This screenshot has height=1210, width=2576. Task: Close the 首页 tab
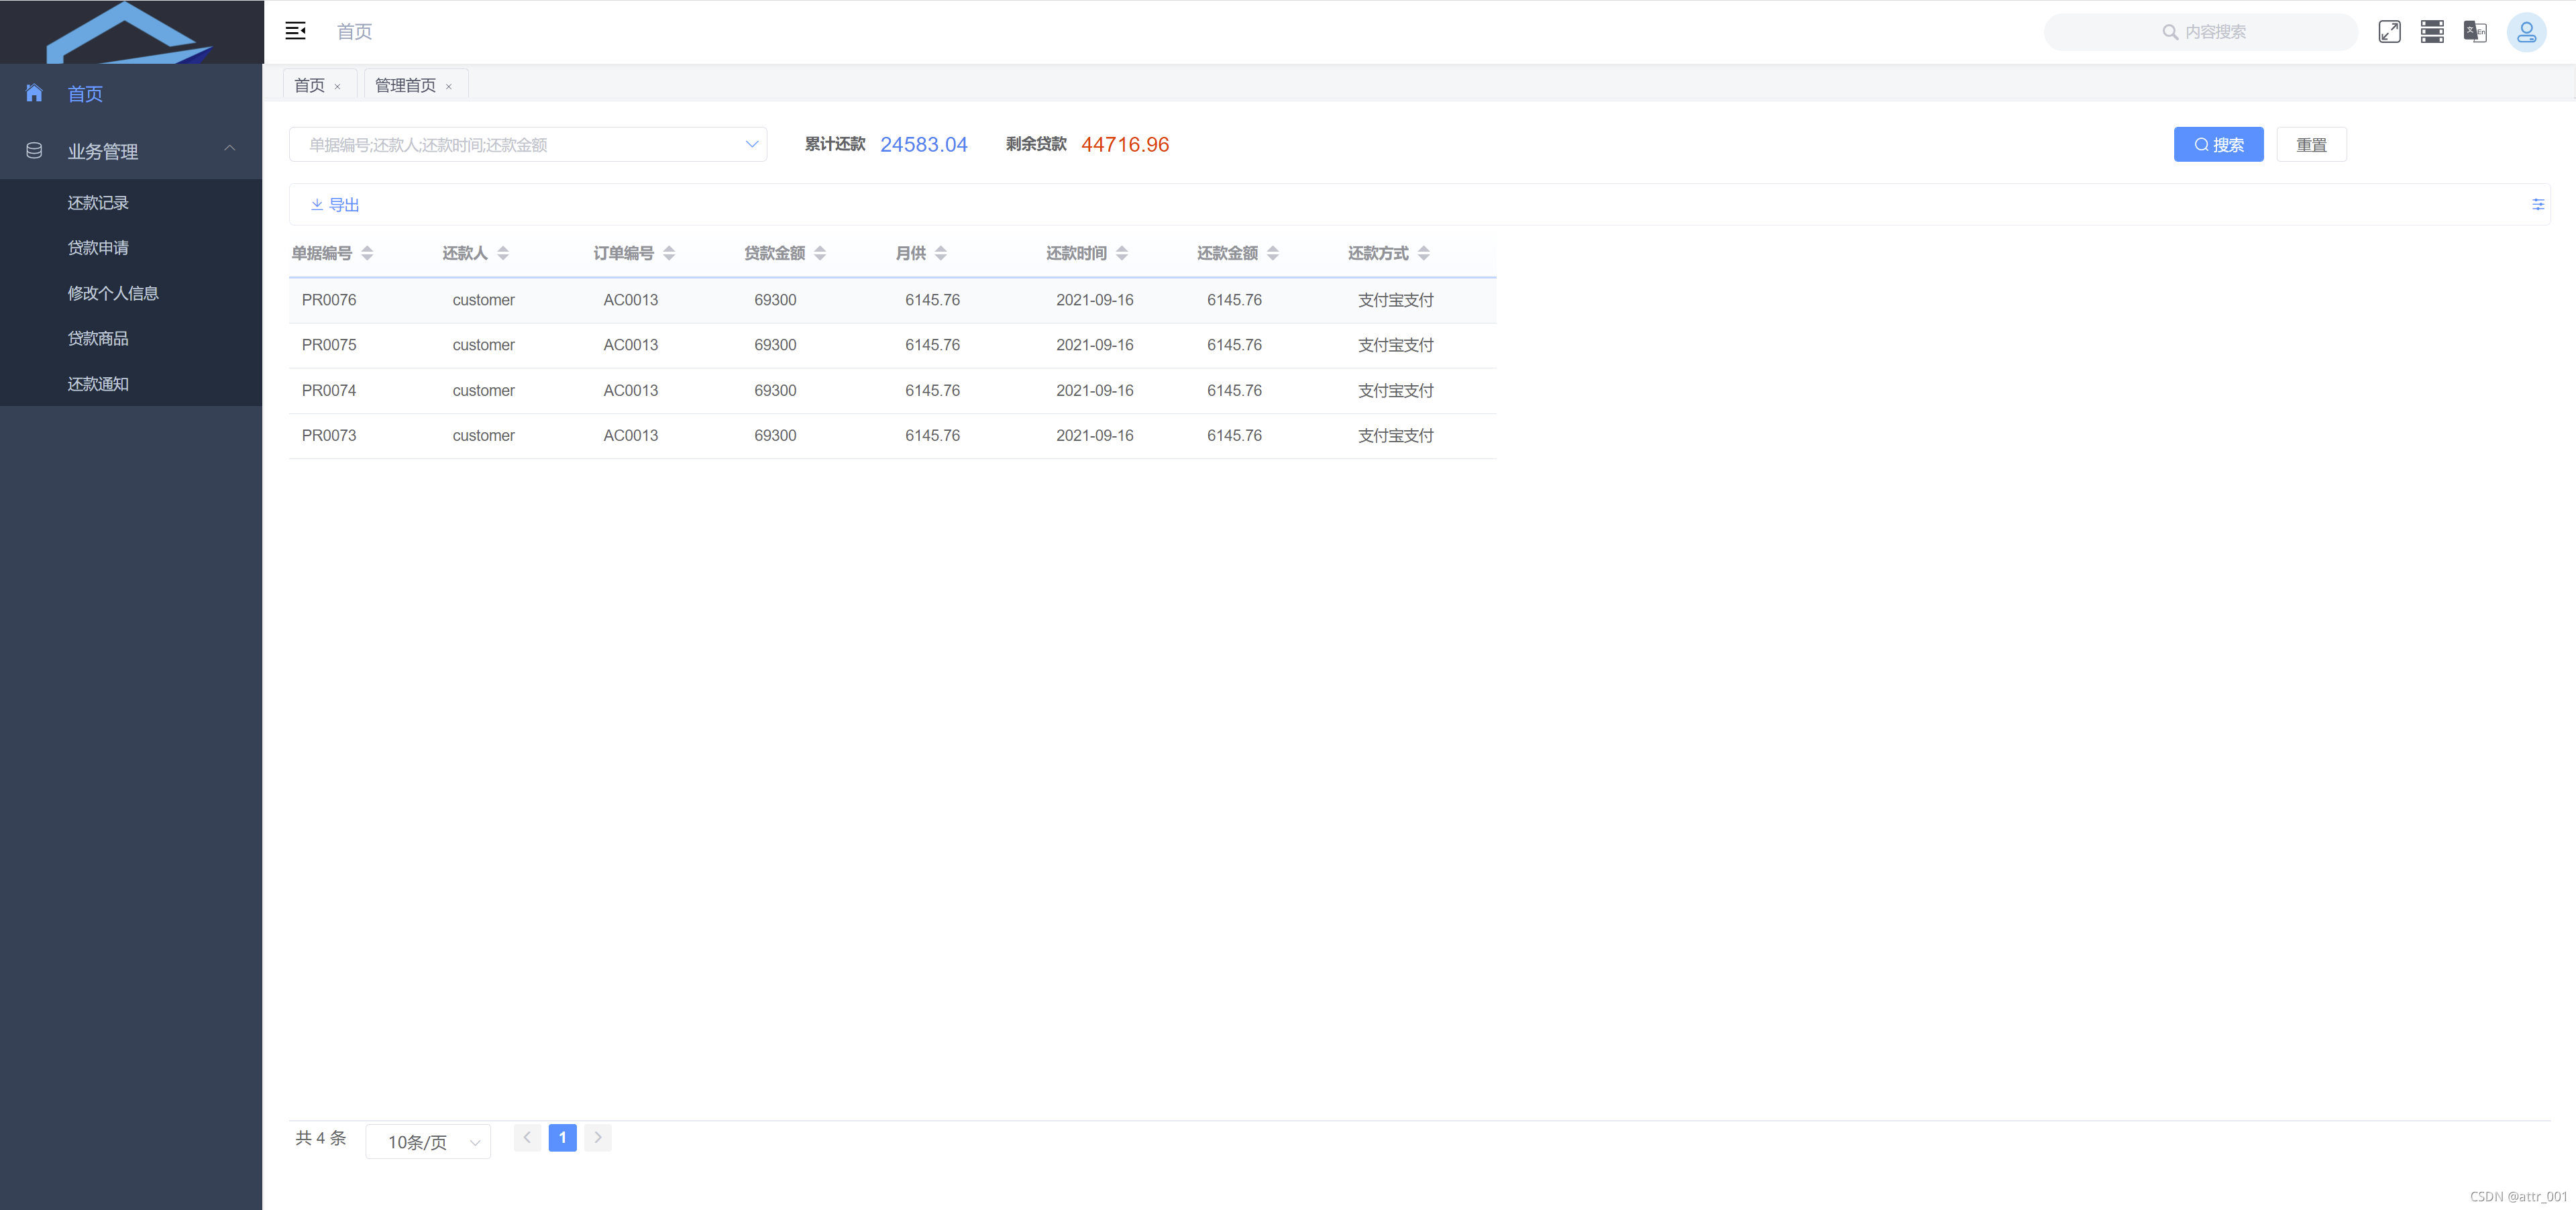[338, 87]
